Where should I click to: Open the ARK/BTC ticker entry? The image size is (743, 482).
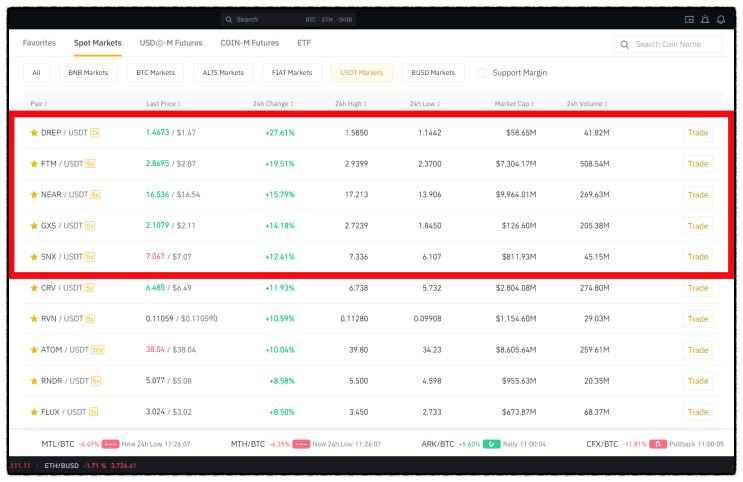483,444
